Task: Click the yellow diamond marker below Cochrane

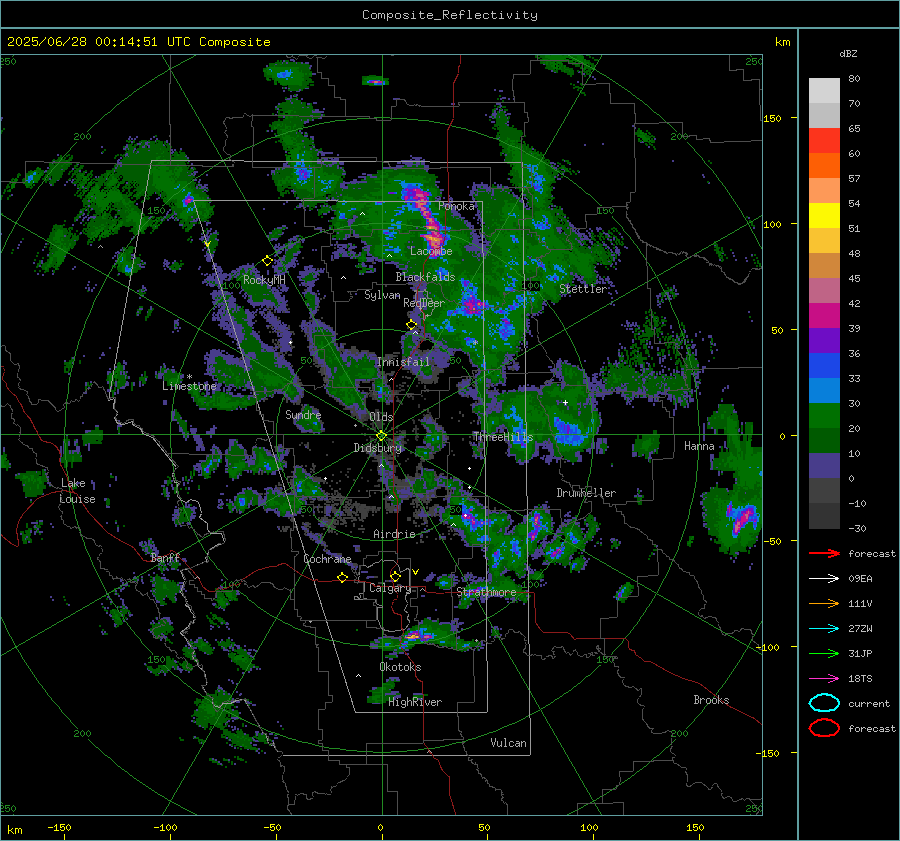Action: pyautogui.click(x=342, y=577)
